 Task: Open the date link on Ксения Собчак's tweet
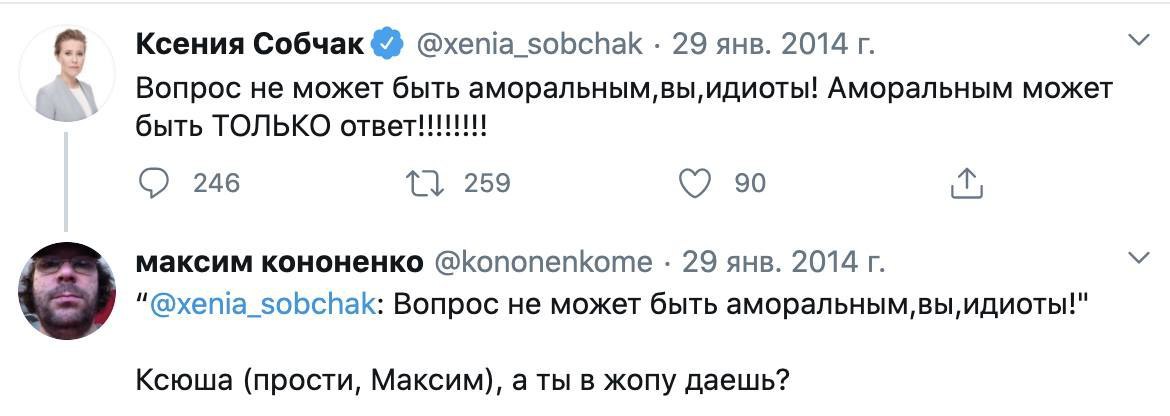pos(773,44)
